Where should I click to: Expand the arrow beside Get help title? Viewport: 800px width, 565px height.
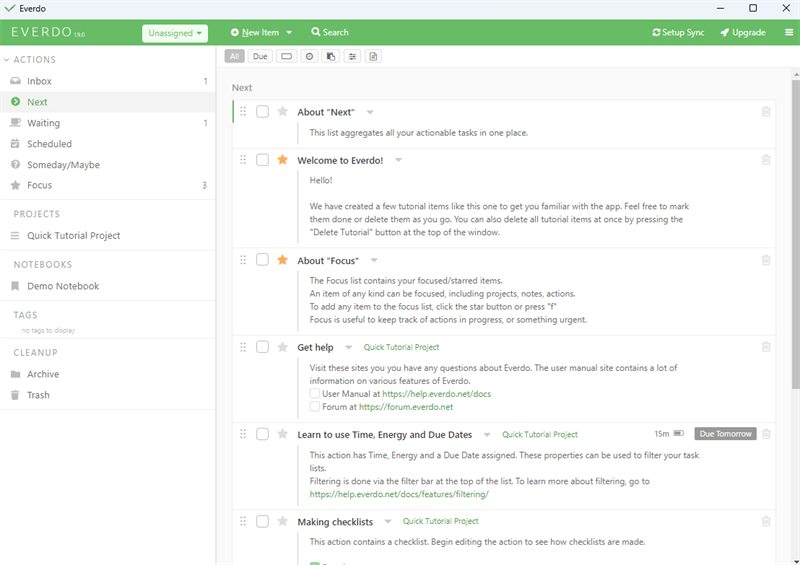[348, 347]
